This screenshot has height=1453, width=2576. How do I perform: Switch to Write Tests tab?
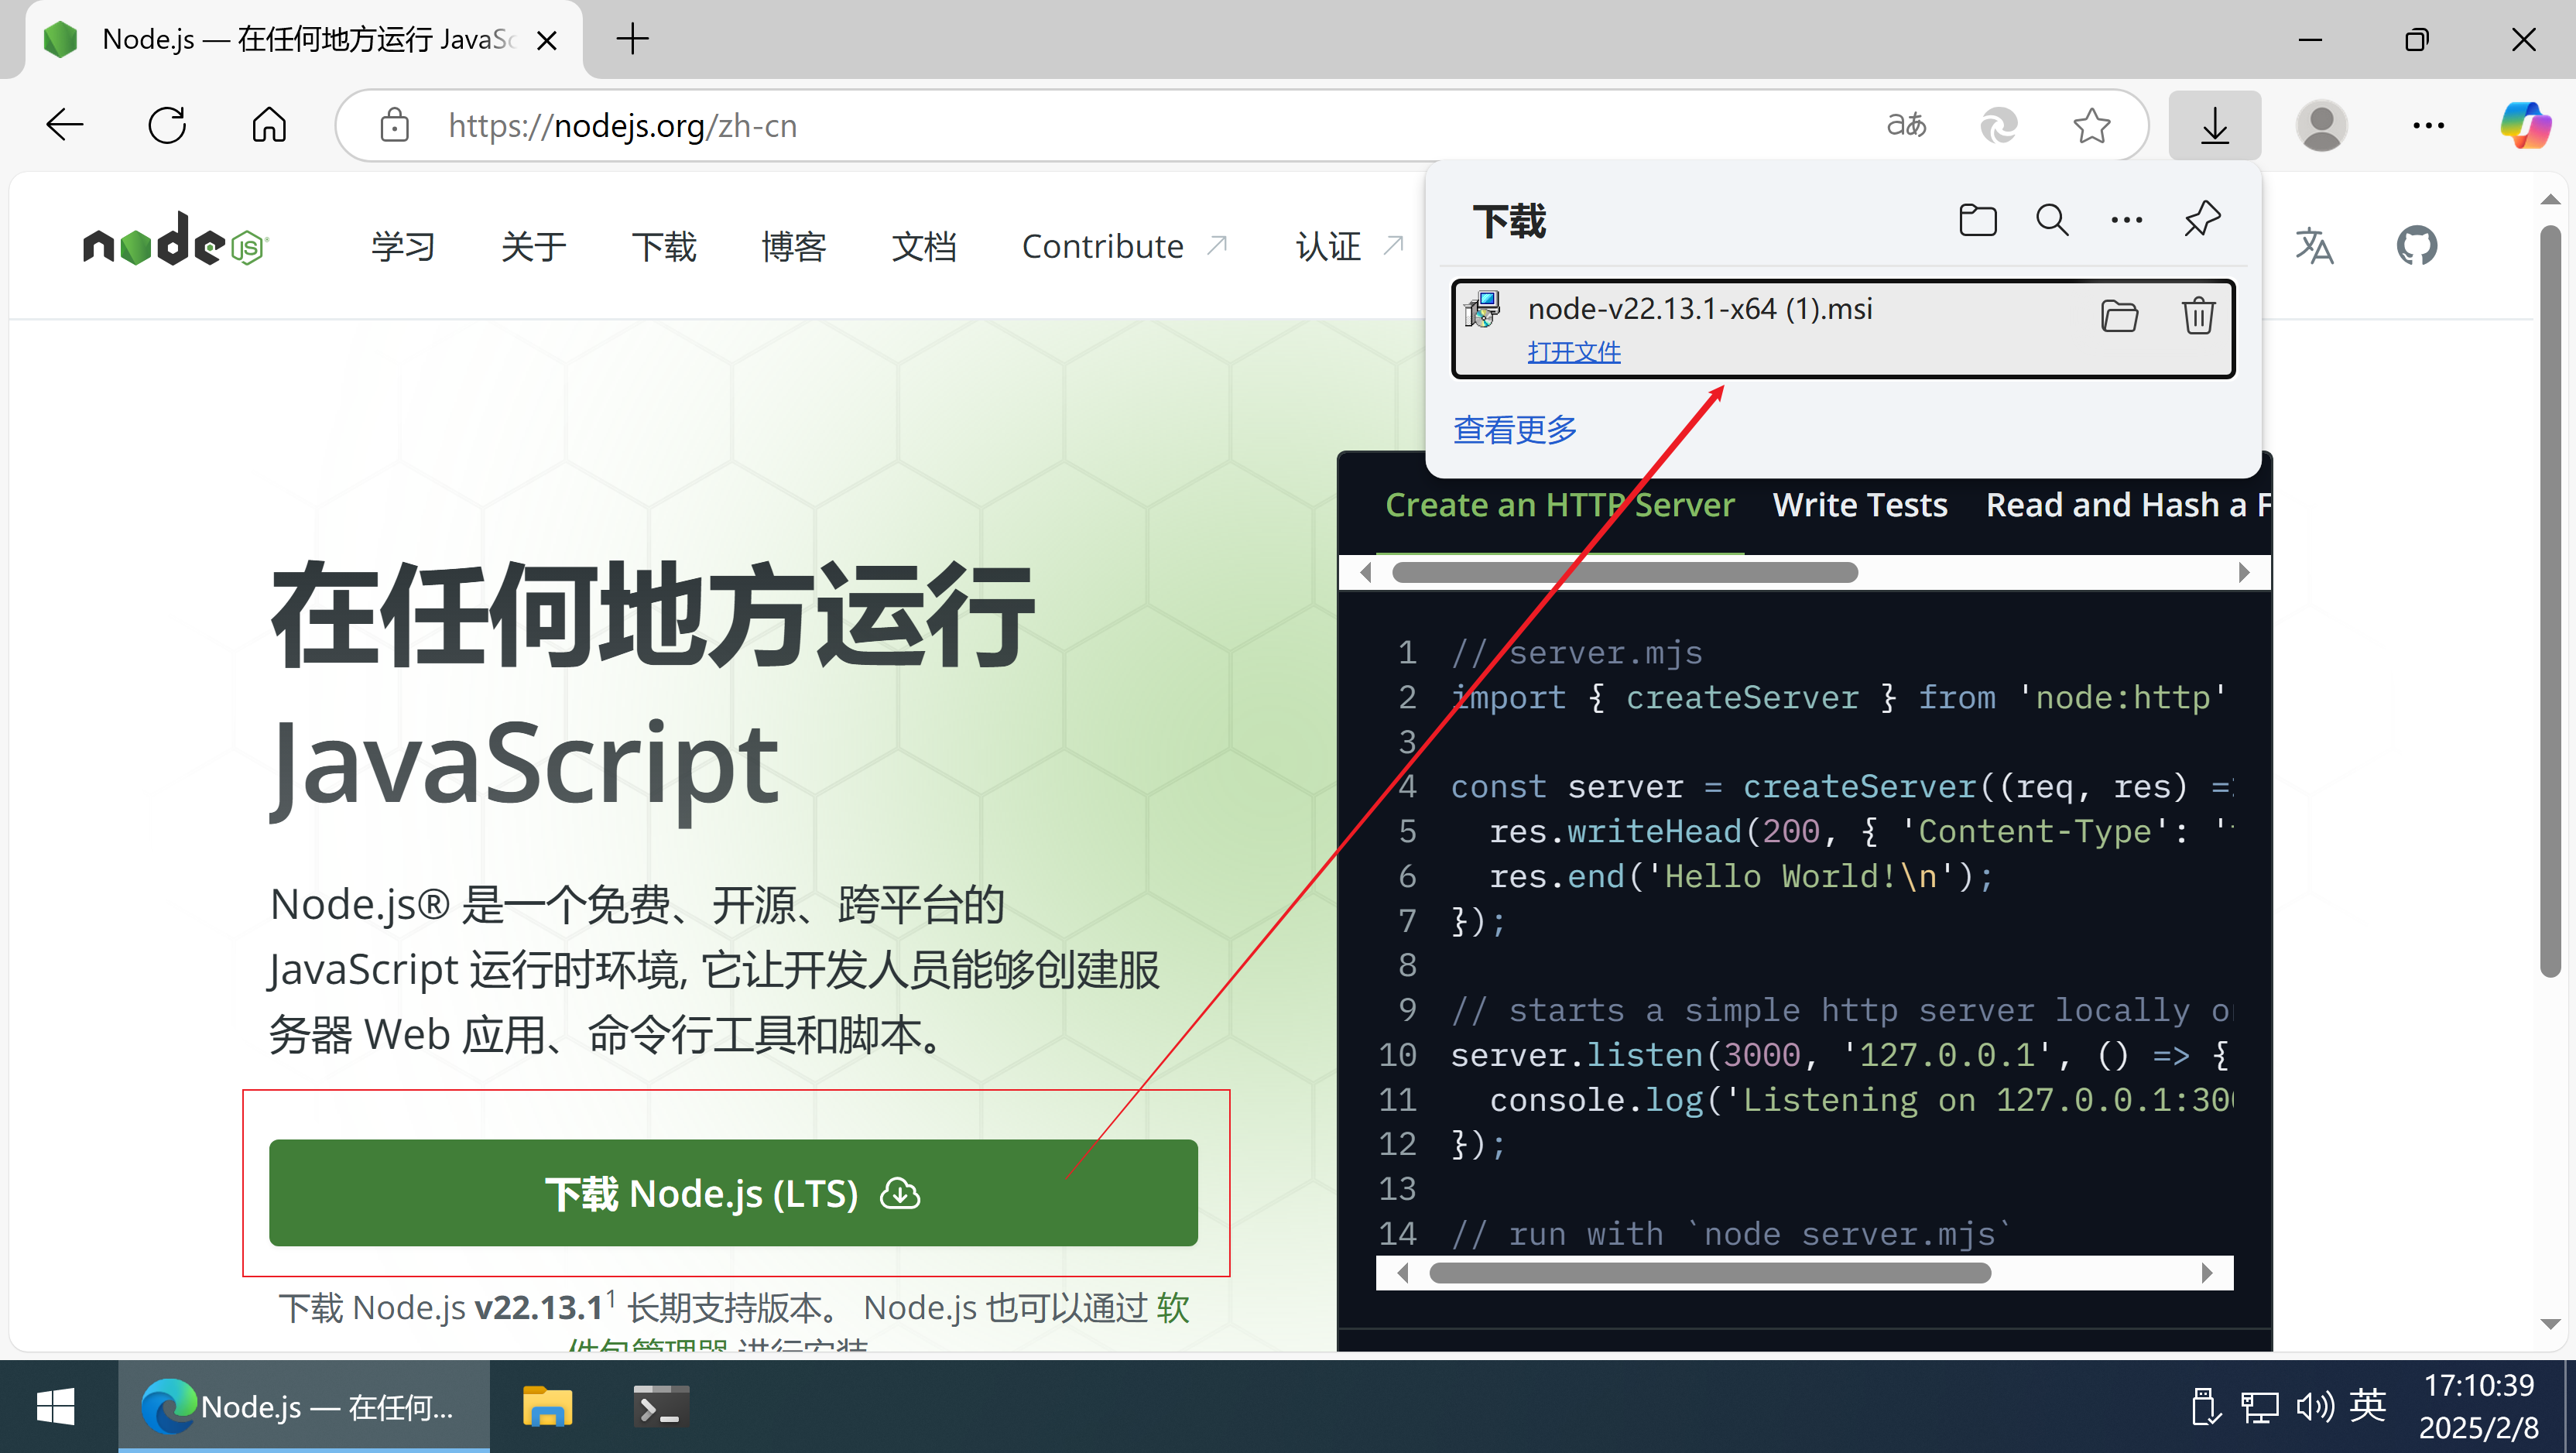point(1862,505)
